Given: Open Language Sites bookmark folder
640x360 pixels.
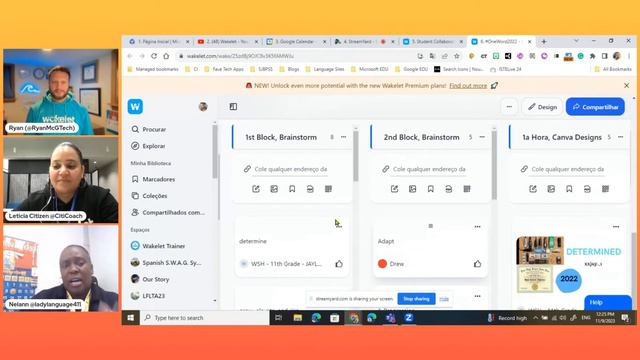Looking at the screenshot, I should (x=325, y=69).
